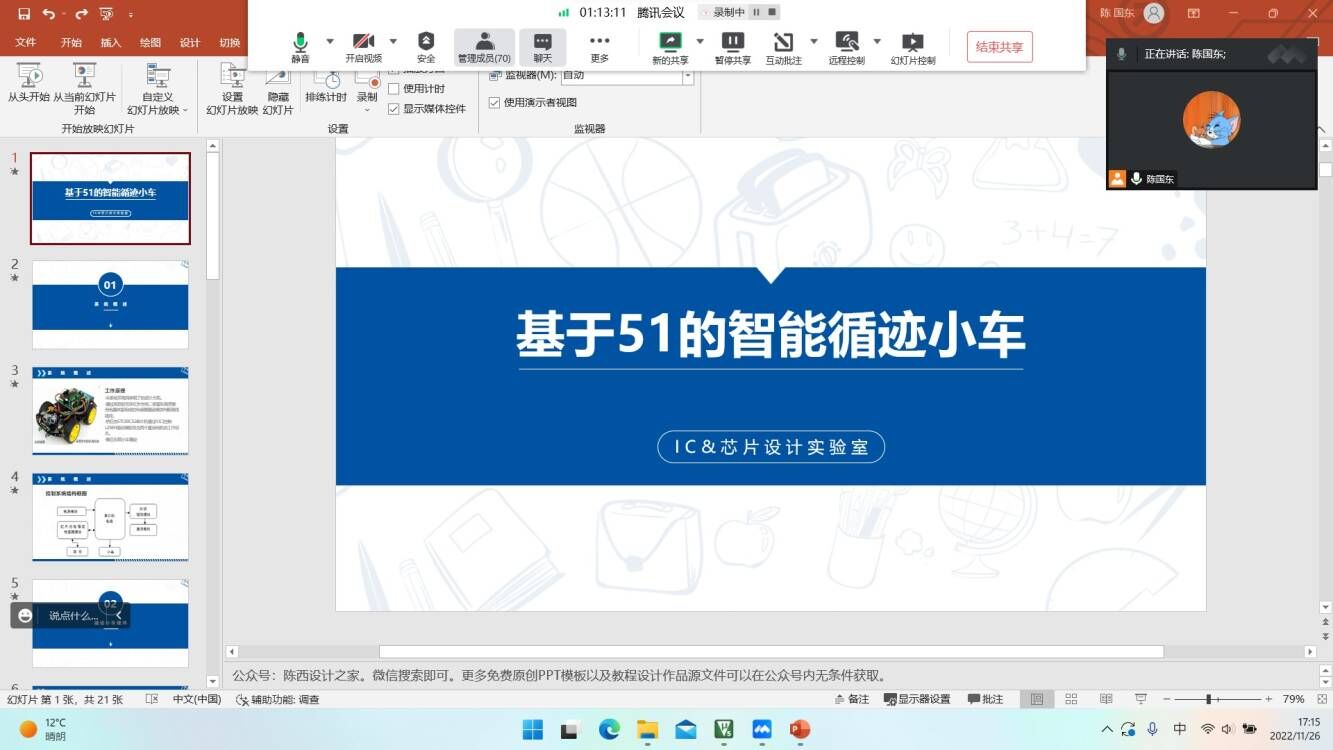Expand the arrow next to 新的共享
This screenshot has height=750, width=1333.
(x=700, y=41)
